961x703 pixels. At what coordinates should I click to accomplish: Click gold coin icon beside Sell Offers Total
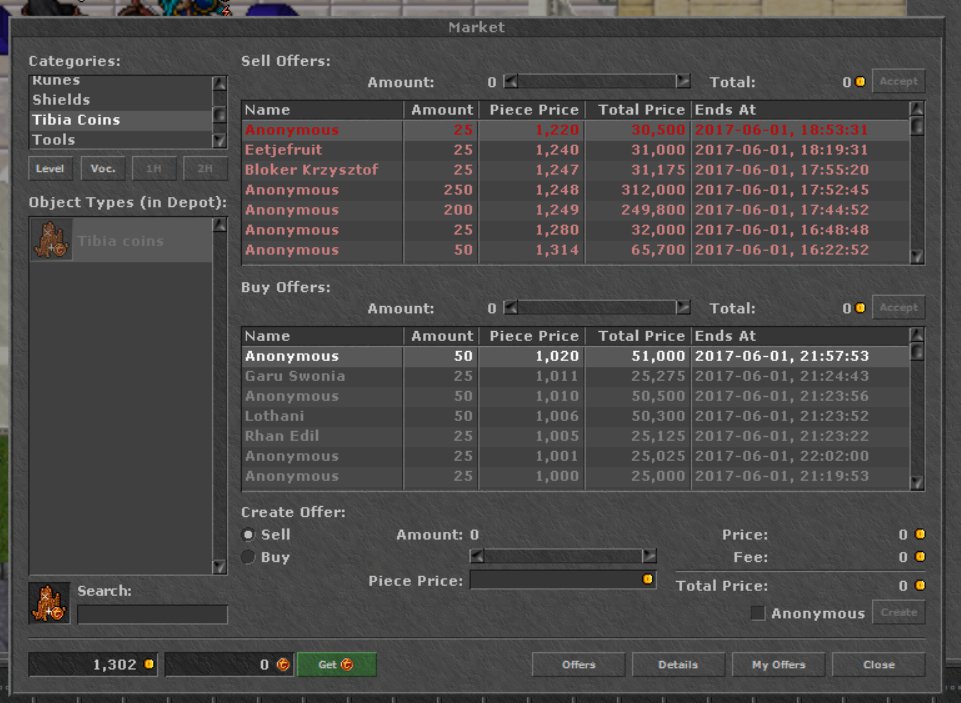tap(860, 82)
